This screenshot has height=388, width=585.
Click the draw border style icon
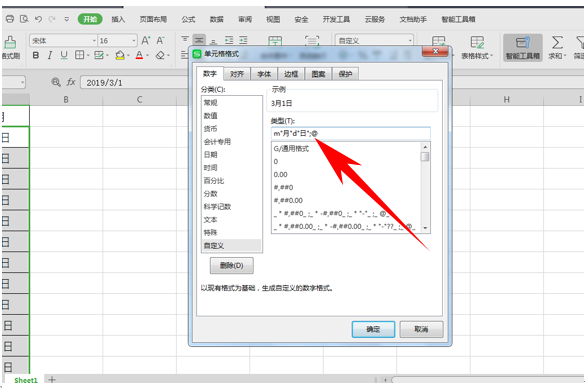point(98,55)
